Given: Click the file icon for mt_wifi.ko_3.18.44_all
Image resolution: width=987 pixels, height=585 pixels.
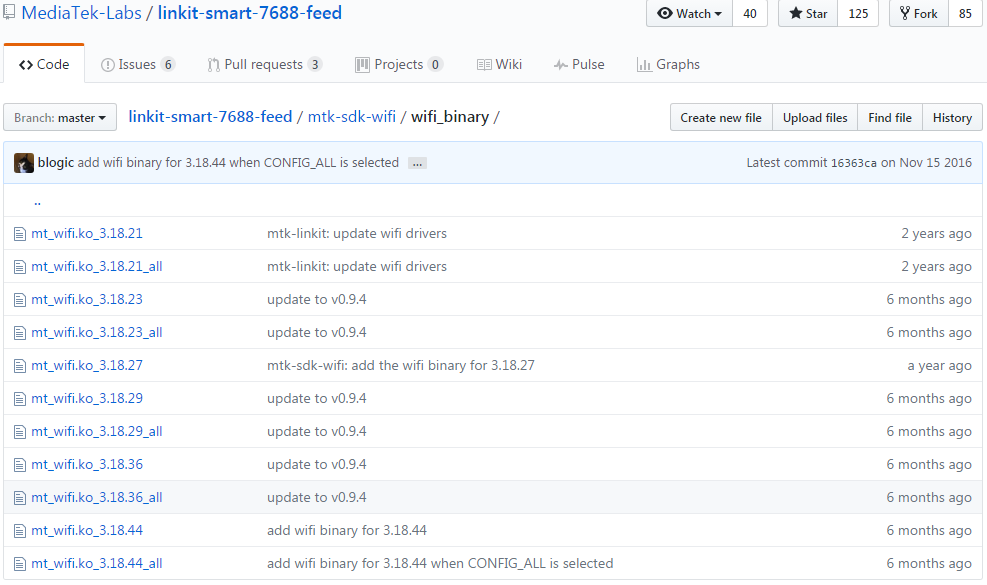Looking at the screenshot, I should coord(20,564).
